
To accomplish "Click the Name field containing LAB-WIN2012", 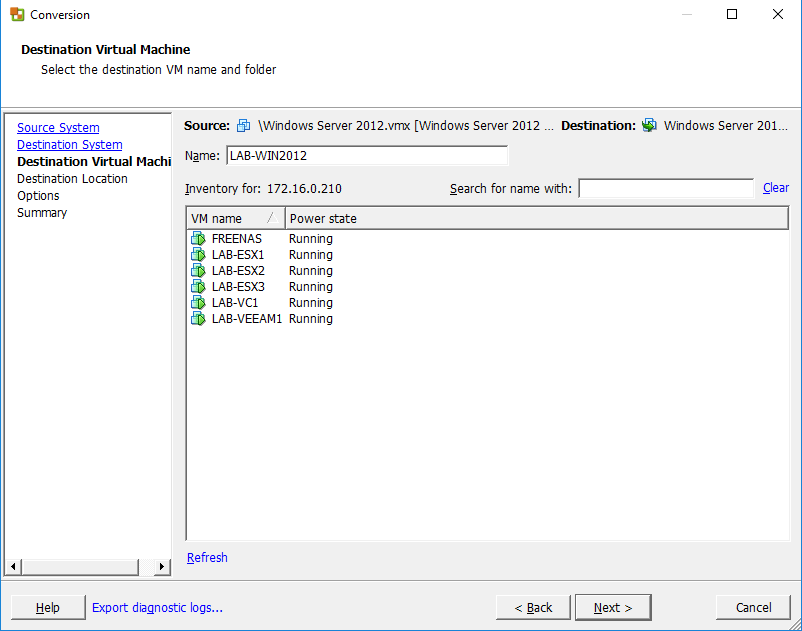I will click(366, 156).
